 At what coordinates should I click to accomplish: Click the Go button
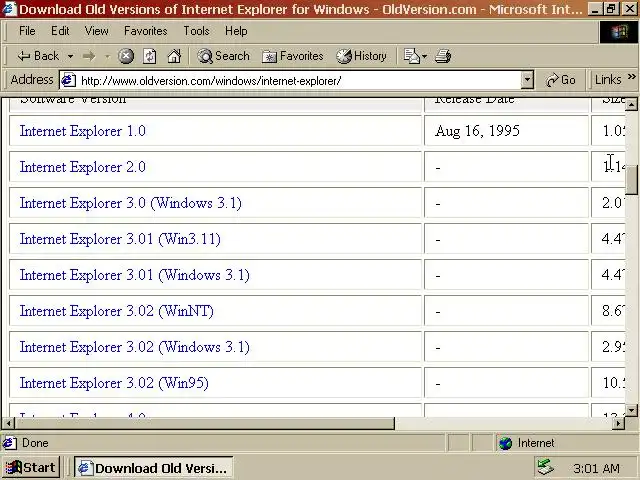click(560, 80)
